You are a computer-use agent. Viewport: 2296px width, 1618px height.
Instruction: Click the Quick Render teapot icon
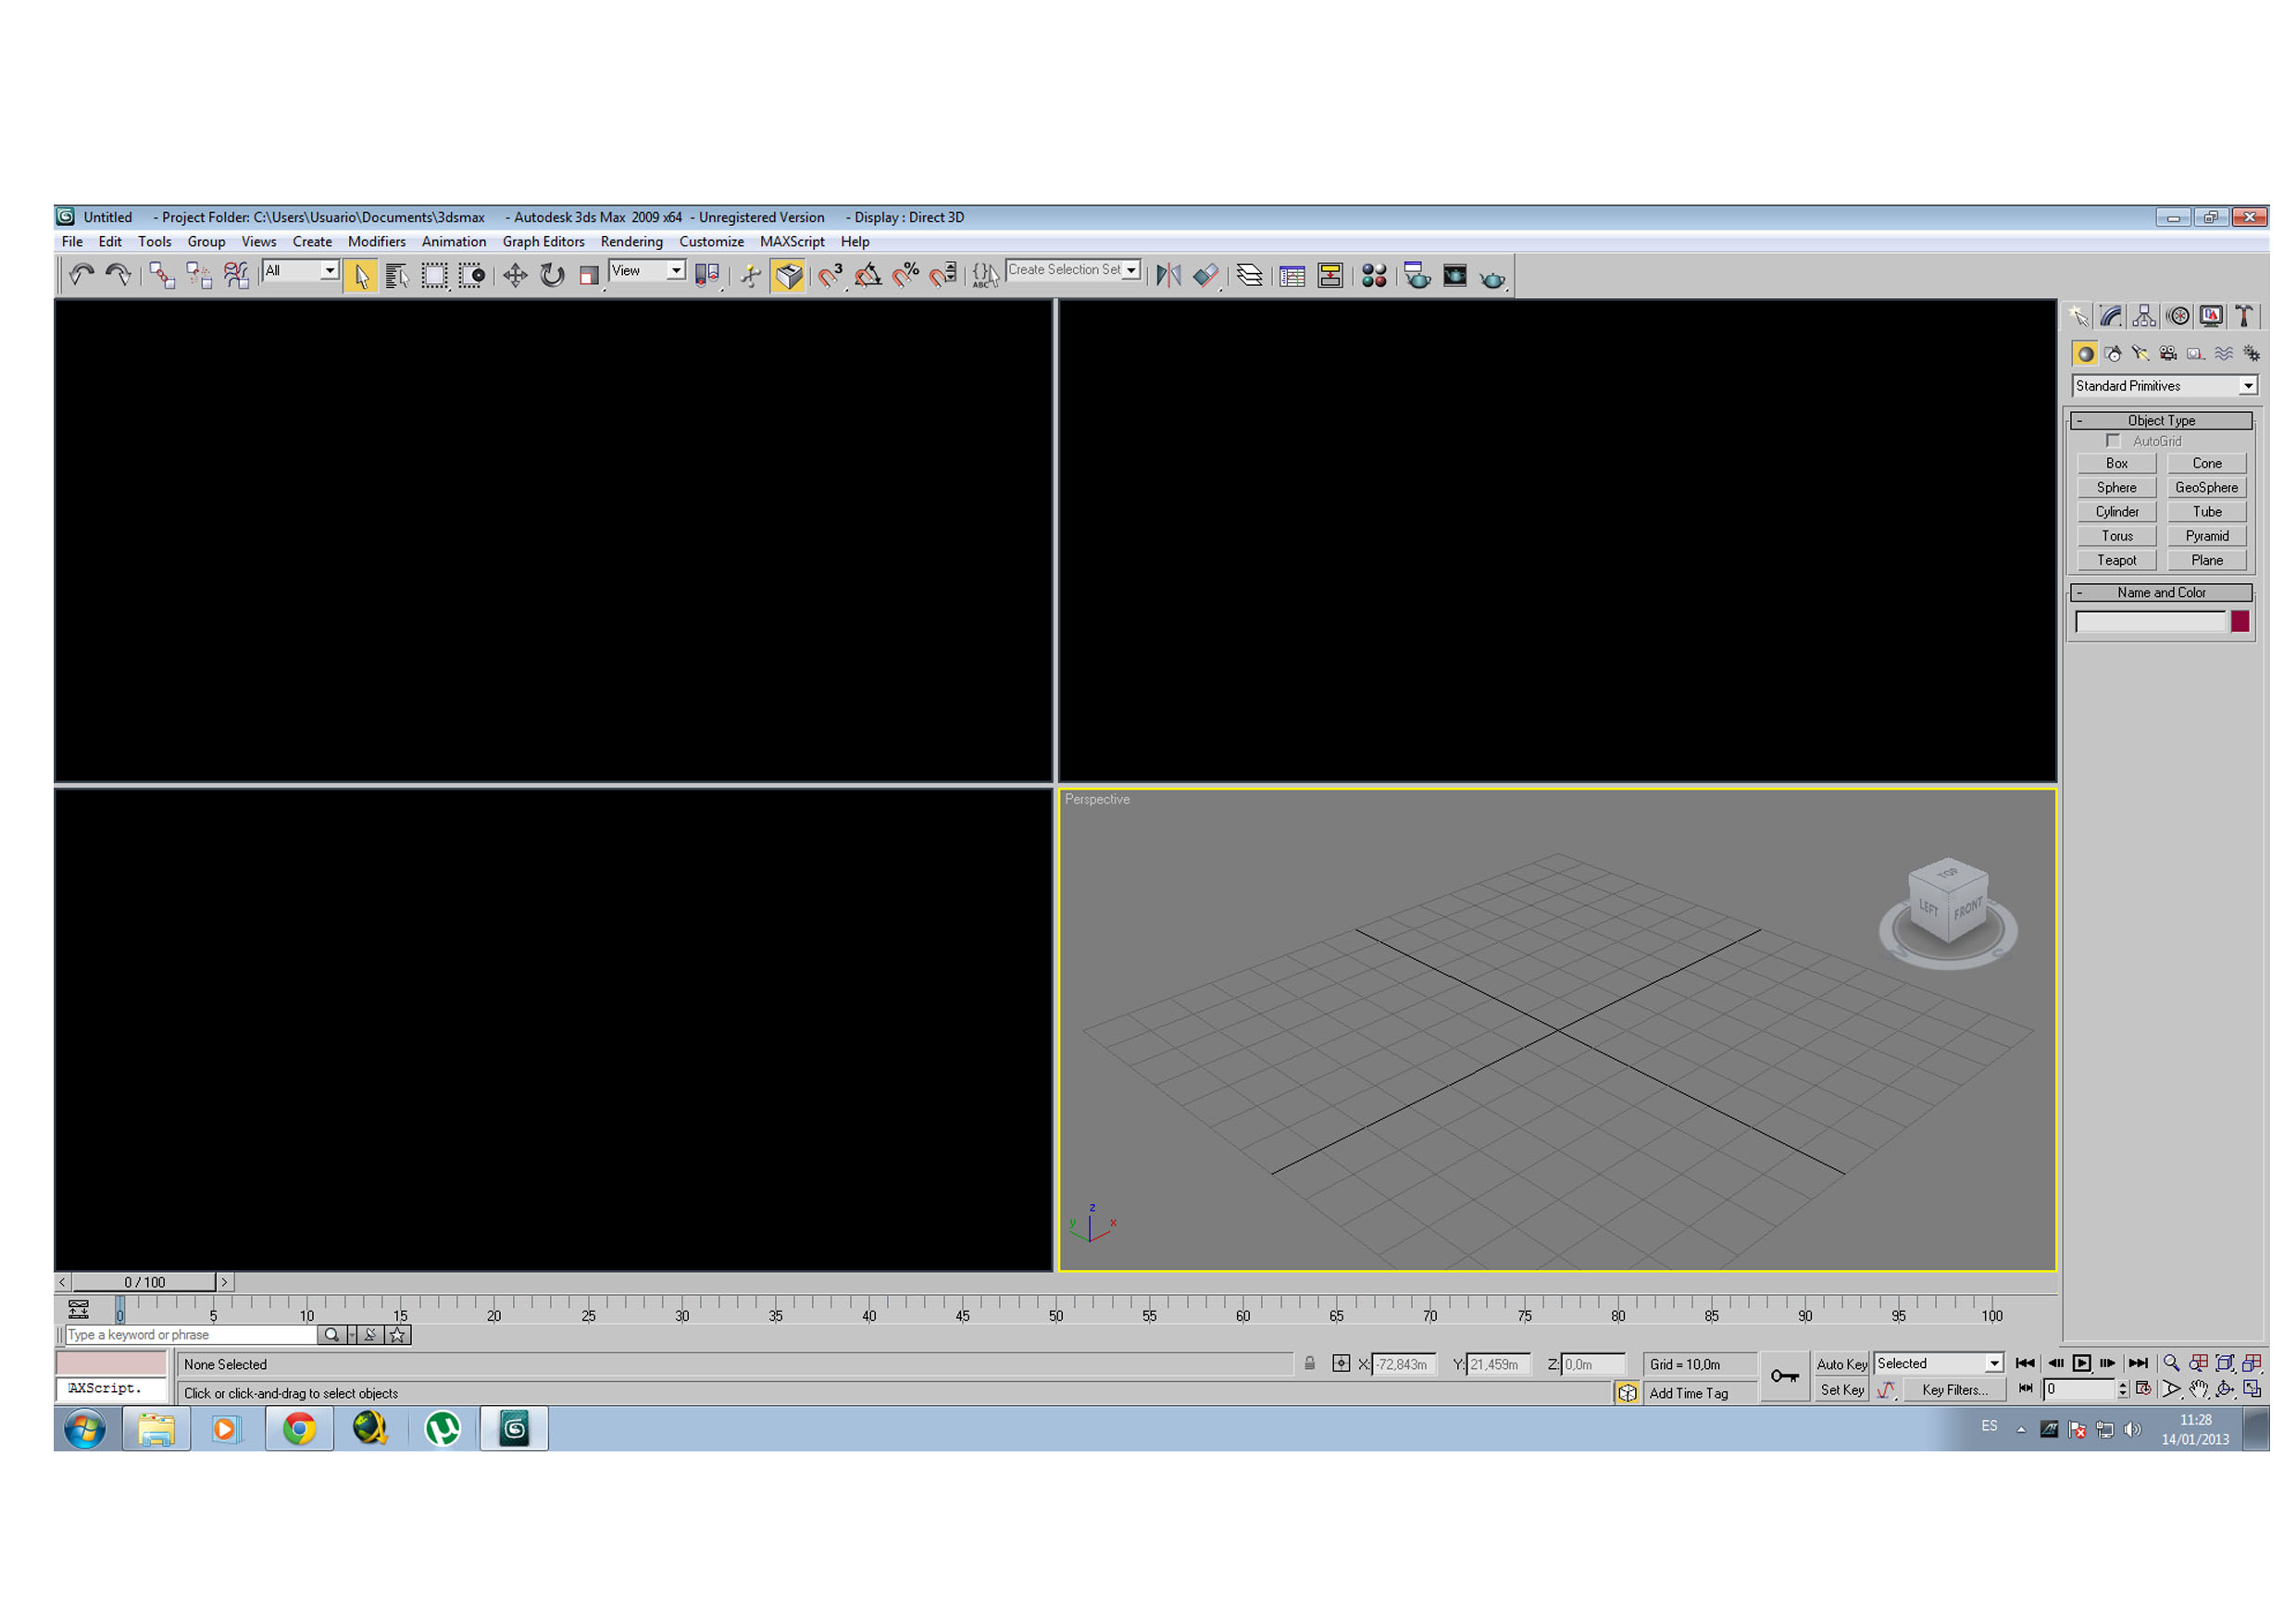click(1492, 278)
